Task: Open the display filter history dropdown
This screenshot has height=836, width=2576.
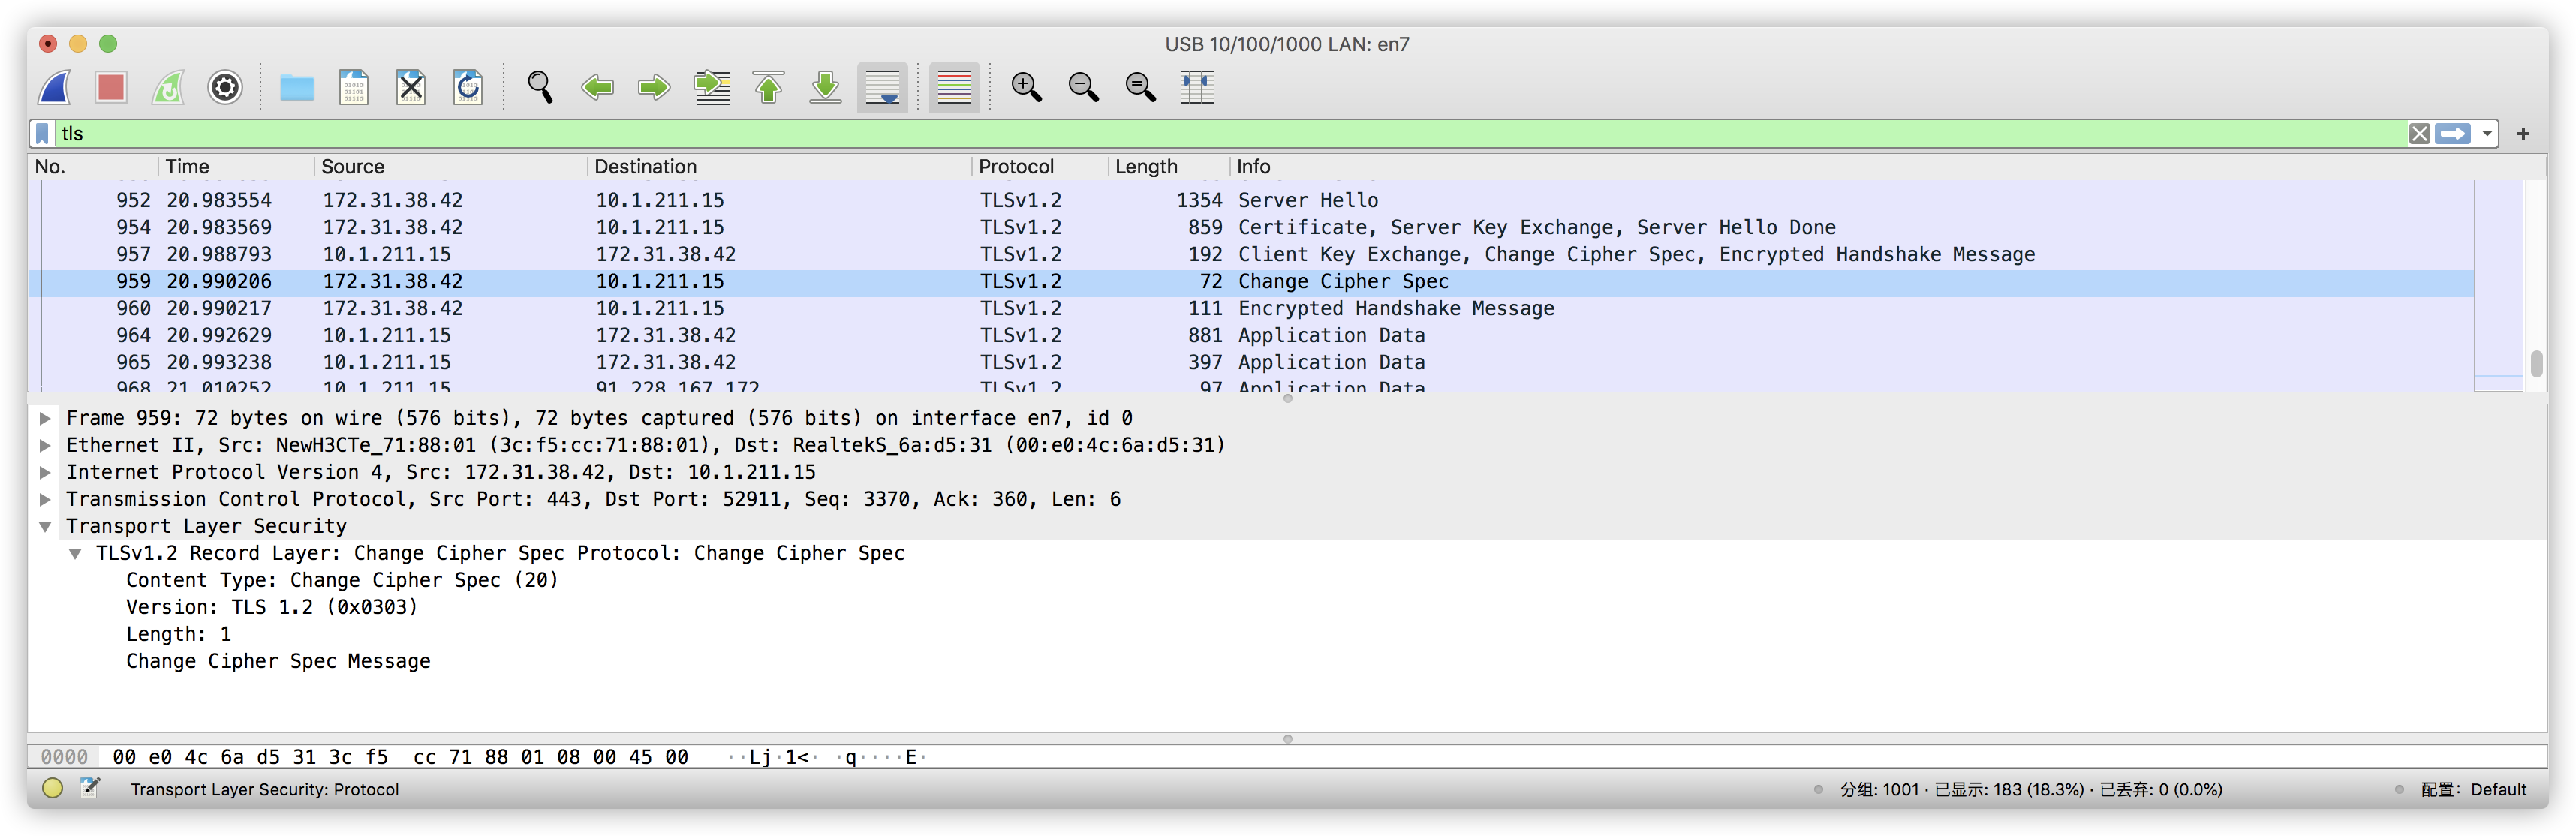Action: pyautogui.click(x=2487, y=133)
